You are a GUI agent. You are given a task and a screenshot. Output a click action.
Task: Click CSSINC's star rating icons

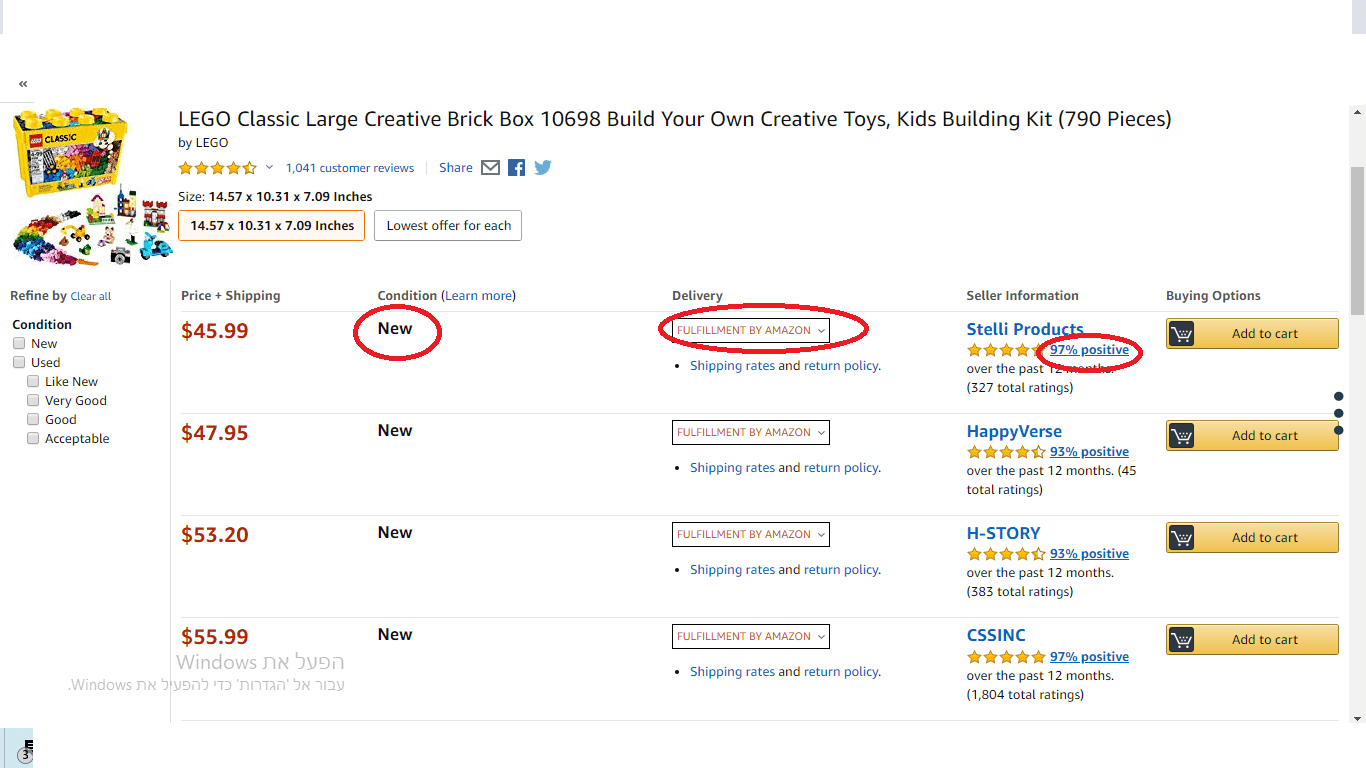tap(1006, 657)
